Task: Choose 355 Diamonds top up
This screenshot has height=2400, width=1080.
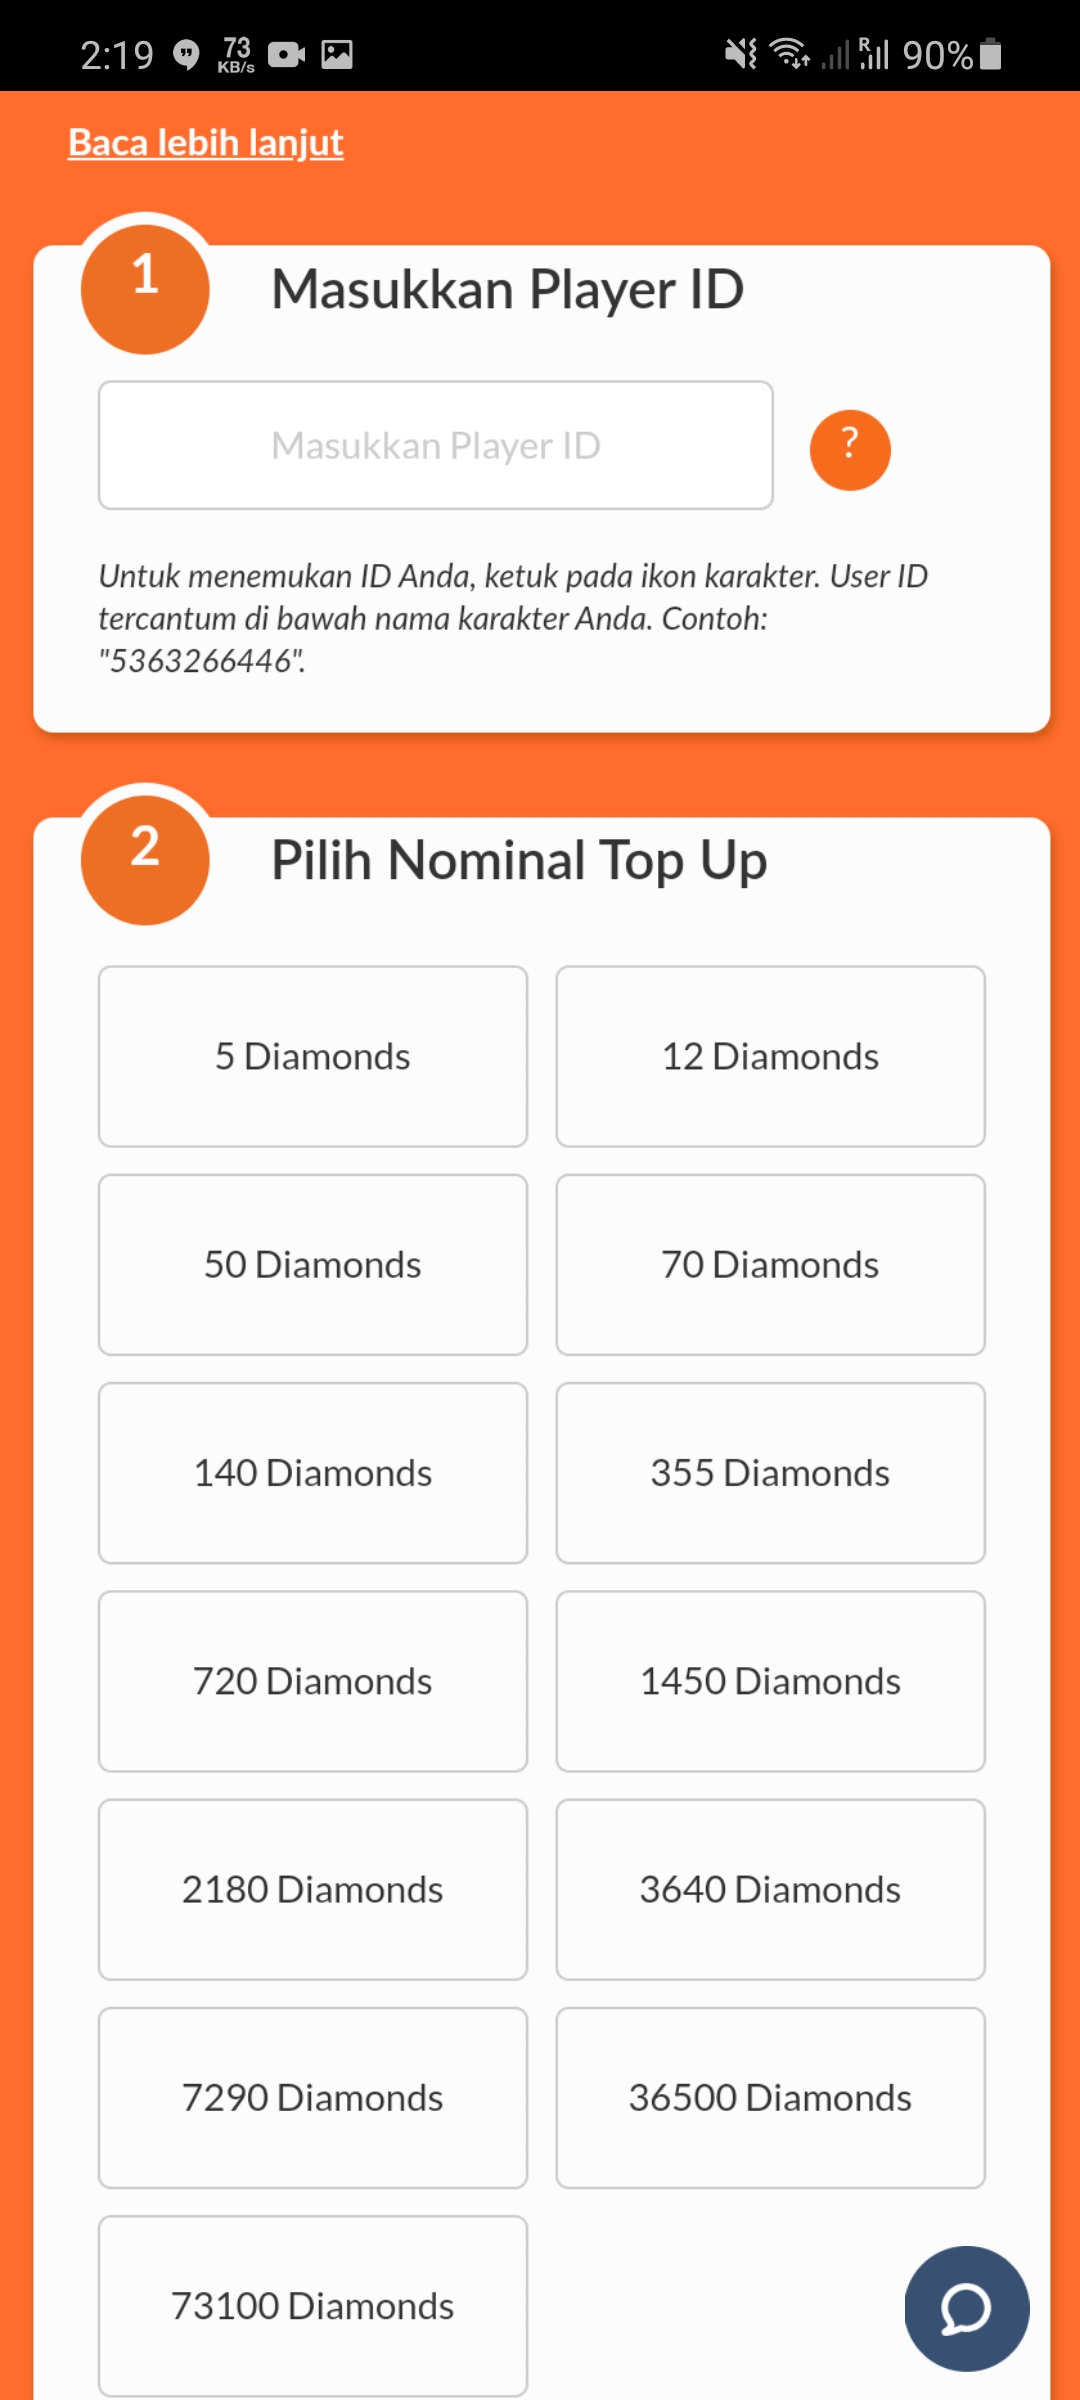Action: (770, 1473)
